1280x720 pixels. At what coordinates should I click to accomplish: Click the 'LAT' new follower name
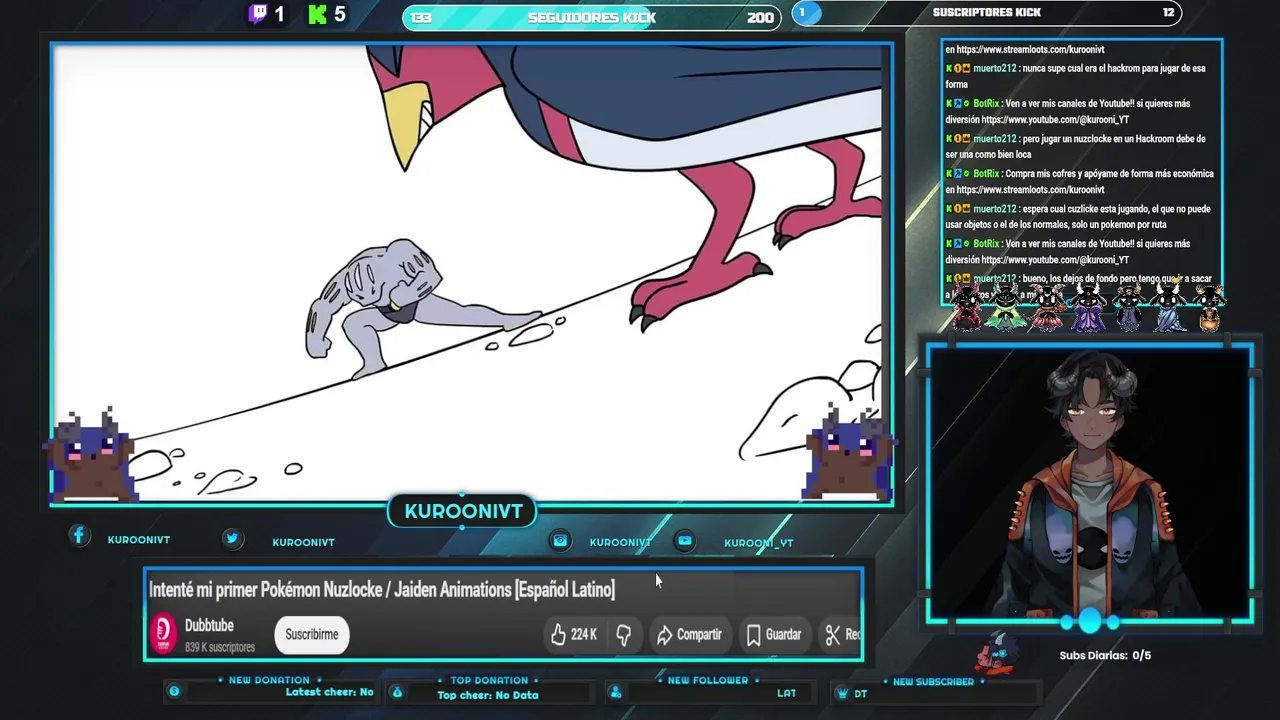point(787,693)
